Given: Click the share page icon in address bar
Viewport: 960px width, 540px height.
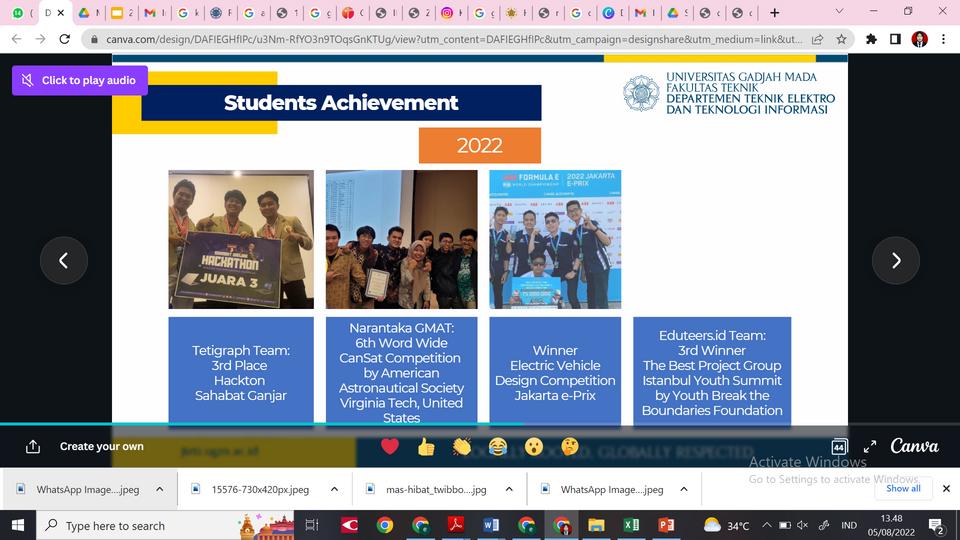Looking at the screenshot, I should (x=817, y=39).
